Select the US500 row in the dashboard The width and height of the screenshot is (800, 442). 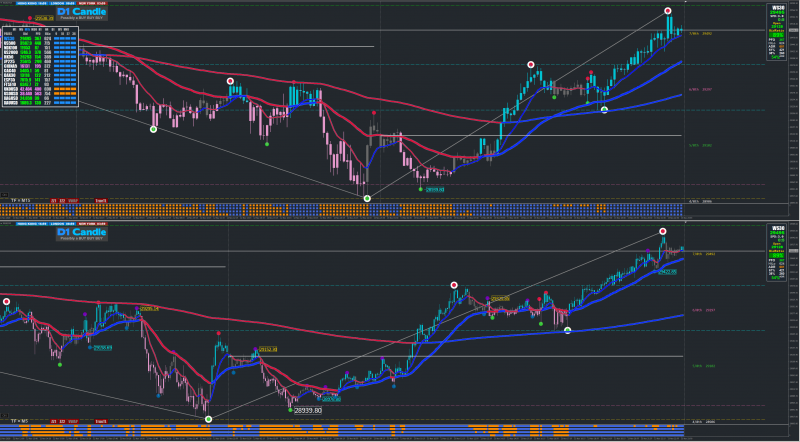[40, 43]
